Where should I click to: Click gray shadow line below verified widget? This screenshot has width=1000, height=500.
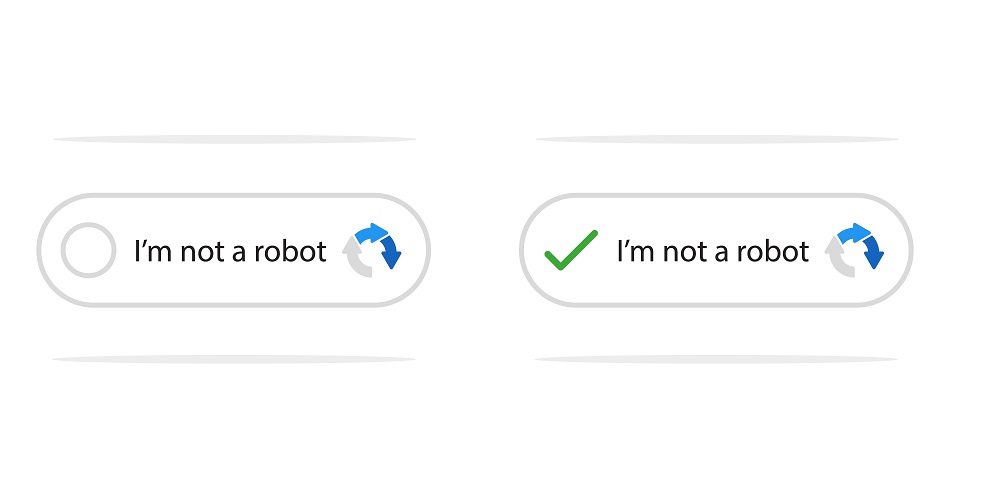tap(717, 360)
